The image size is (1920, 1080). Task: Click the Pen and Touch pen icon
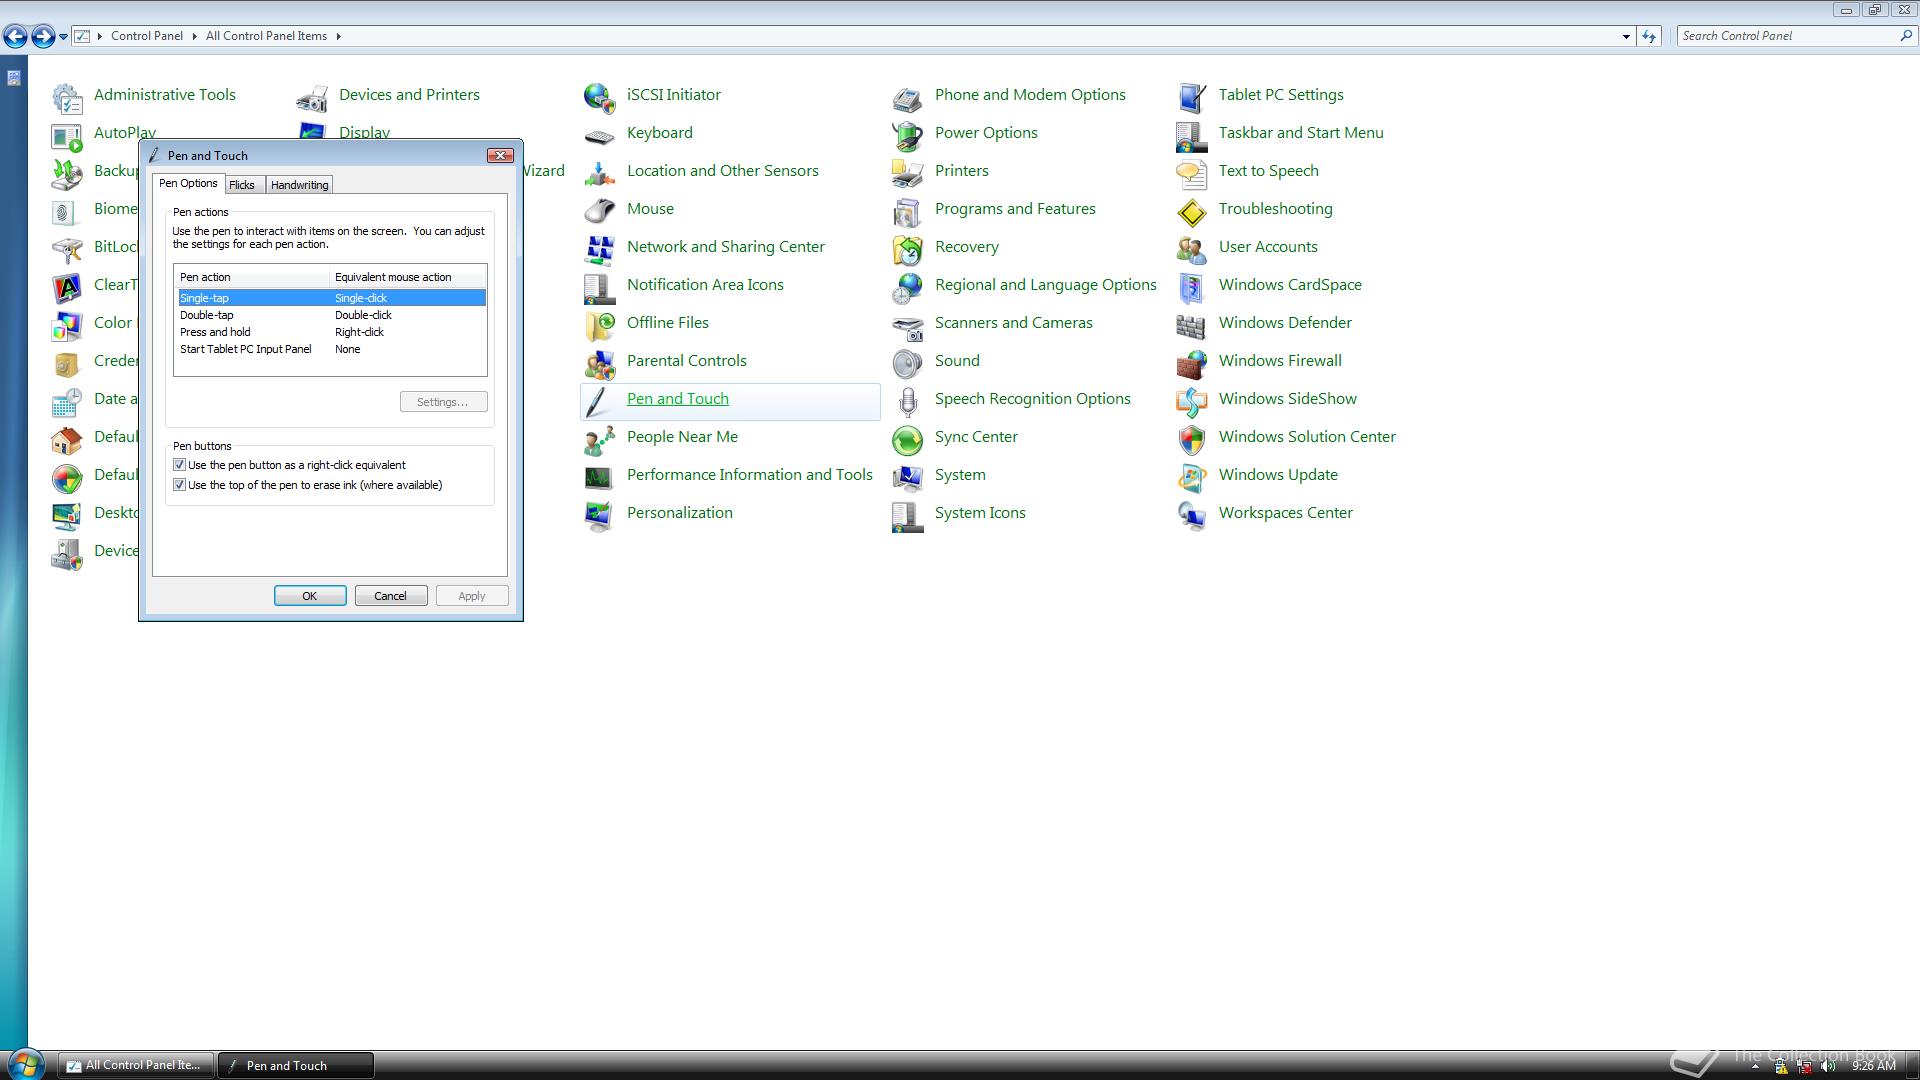599,401
